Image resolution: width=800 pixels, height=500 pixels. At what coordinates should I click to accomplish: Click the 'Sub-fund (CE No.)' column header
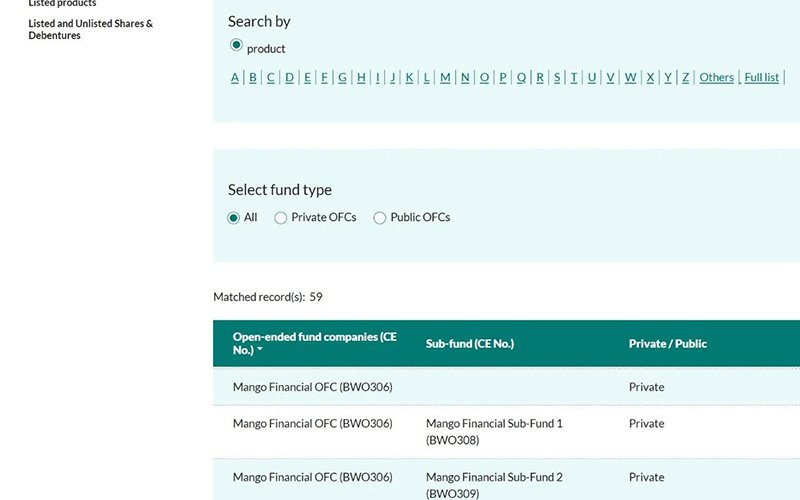click(469, 343)
